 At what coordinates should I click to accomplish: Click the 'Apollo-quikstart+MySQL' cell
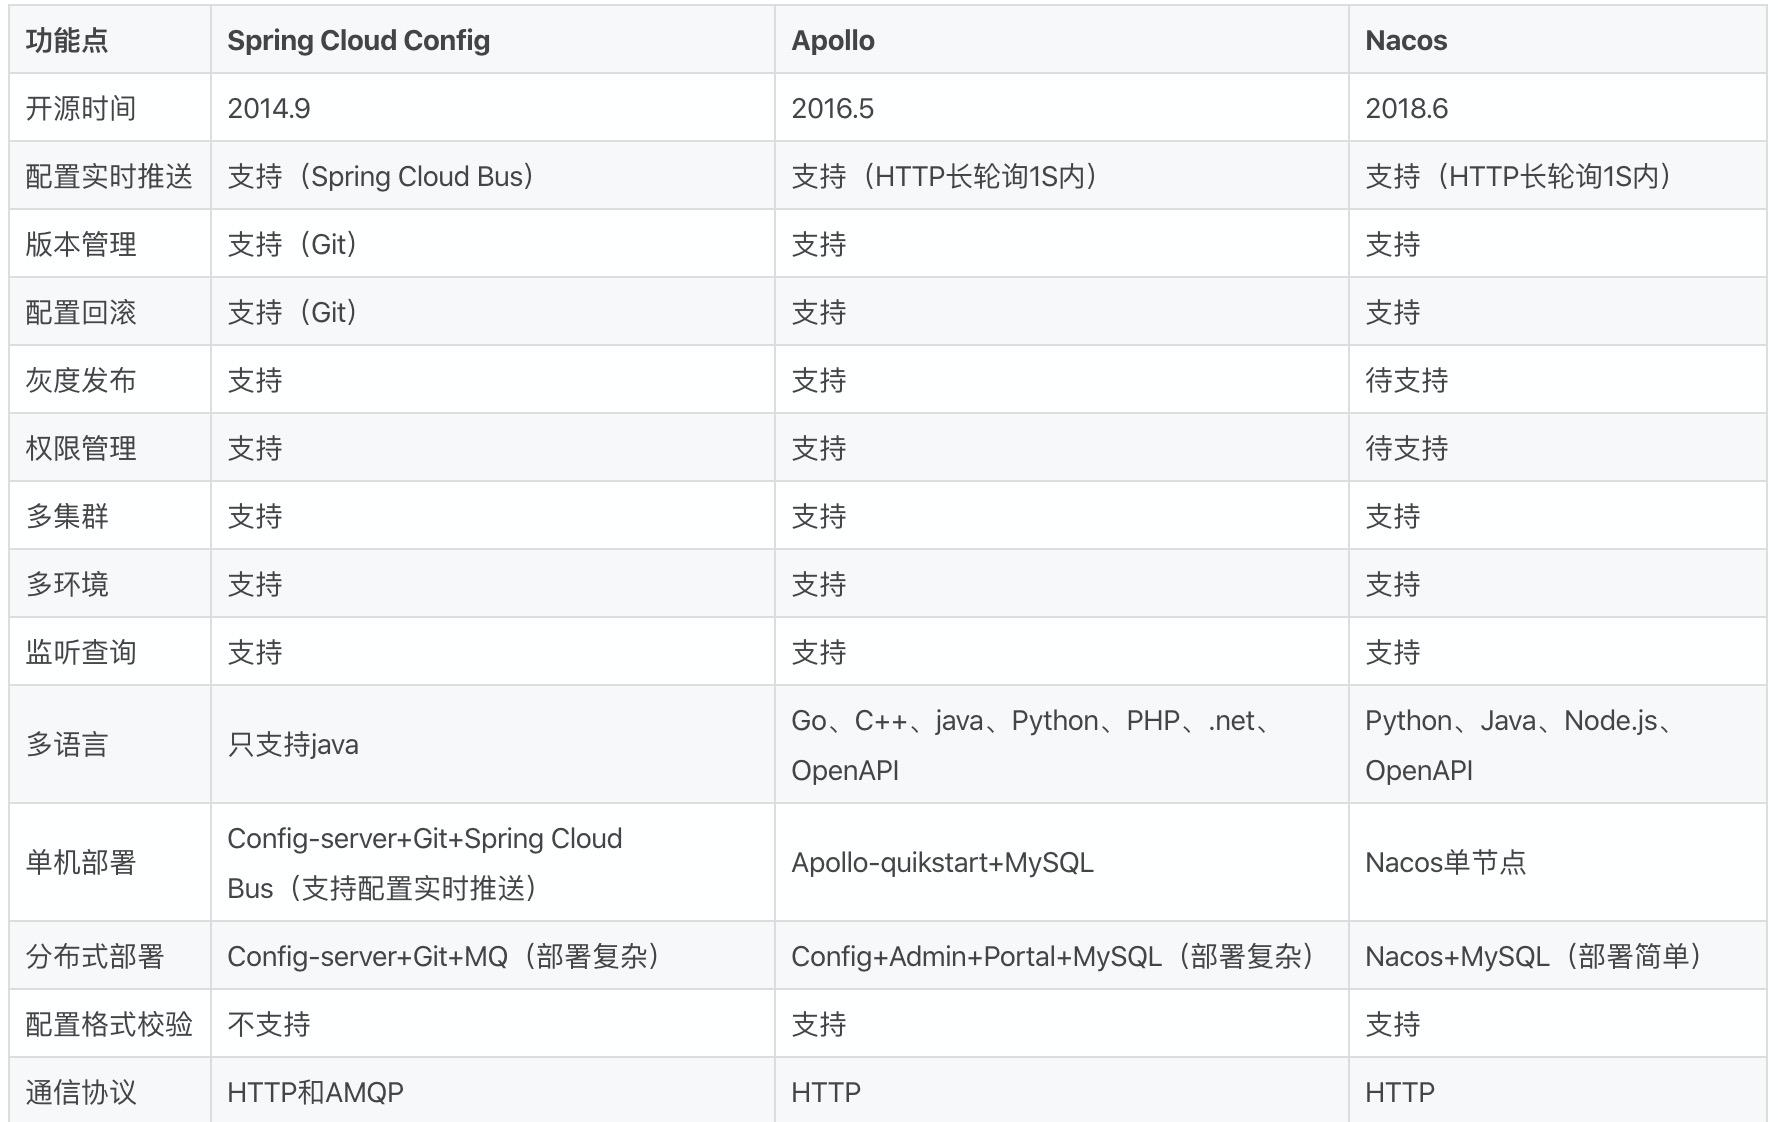tap(1062, 862)
